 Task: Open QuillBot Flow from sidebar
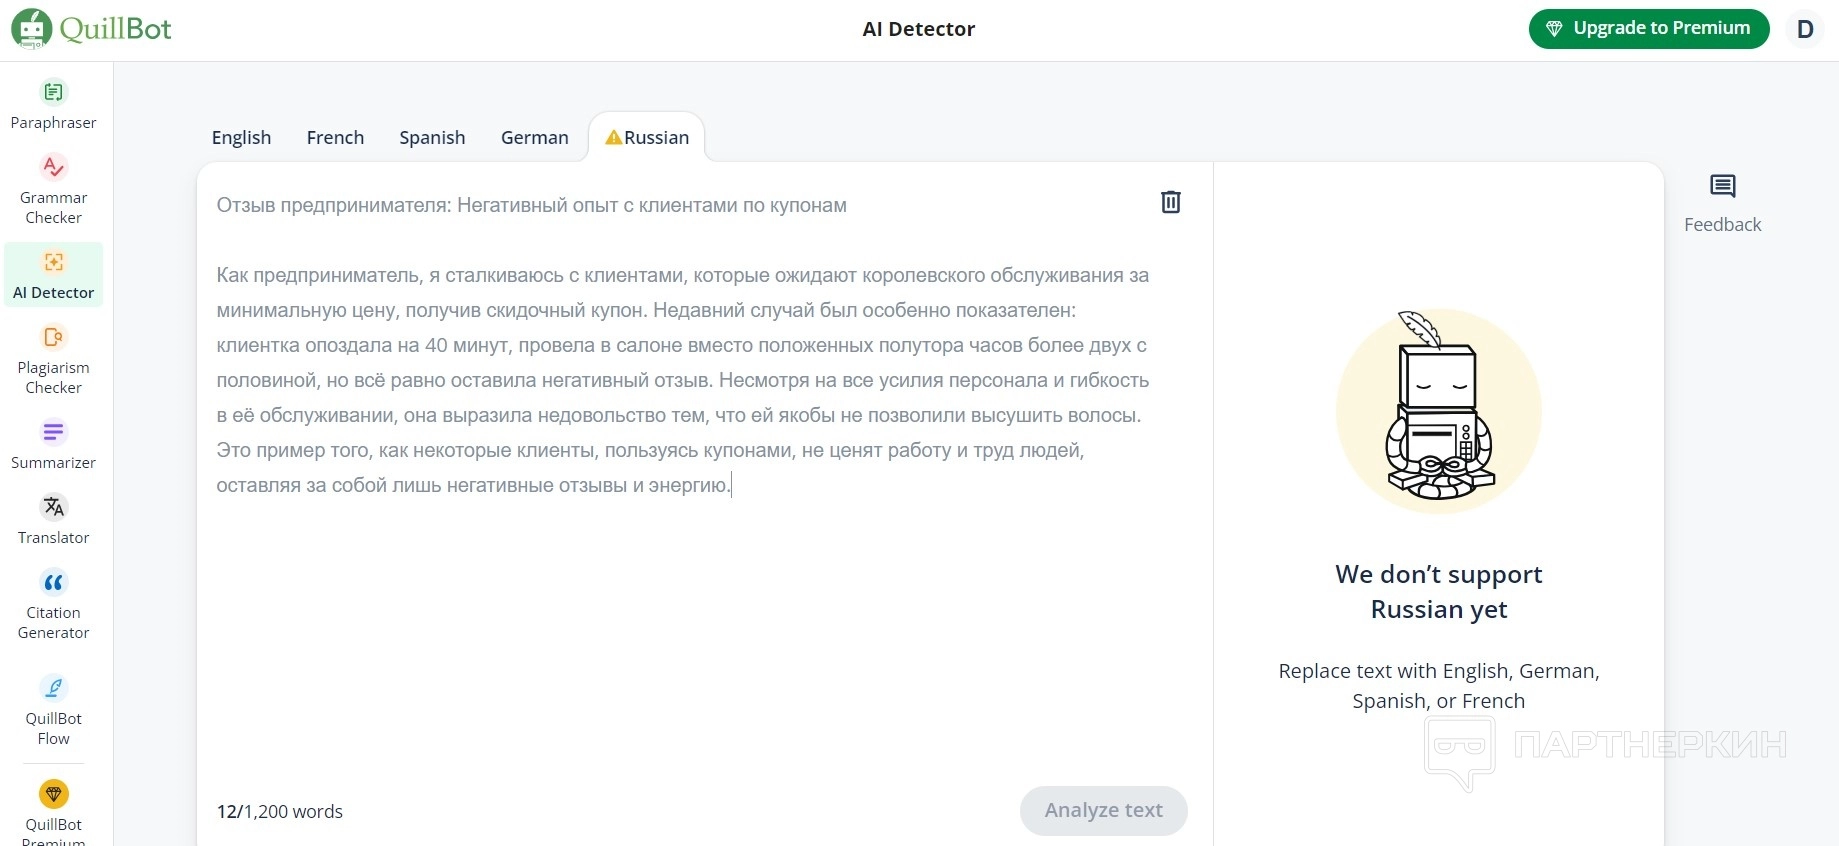tap(53, 689)
